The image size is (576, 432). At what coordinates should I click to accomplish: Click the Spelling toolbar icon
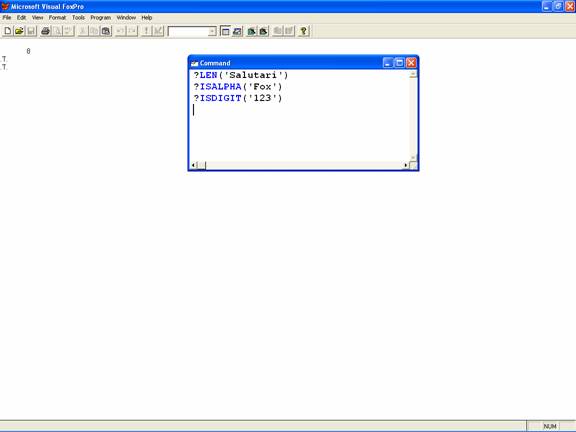[69, 31]
